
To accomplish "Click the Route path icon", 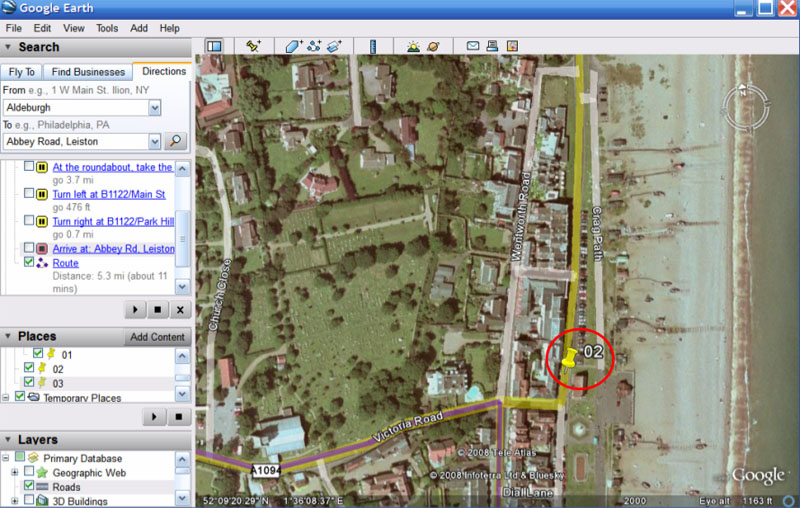I will click(x=42, y=263).
